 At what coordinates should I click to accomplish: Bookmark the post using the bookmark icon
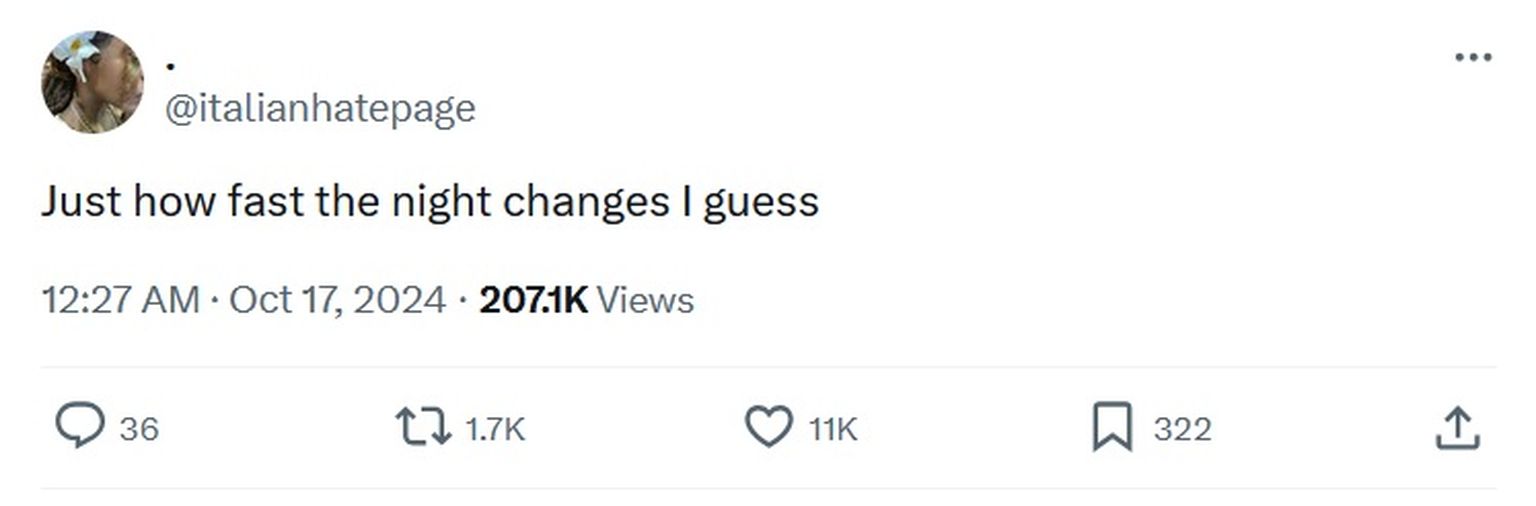[x=1112, y=428]
